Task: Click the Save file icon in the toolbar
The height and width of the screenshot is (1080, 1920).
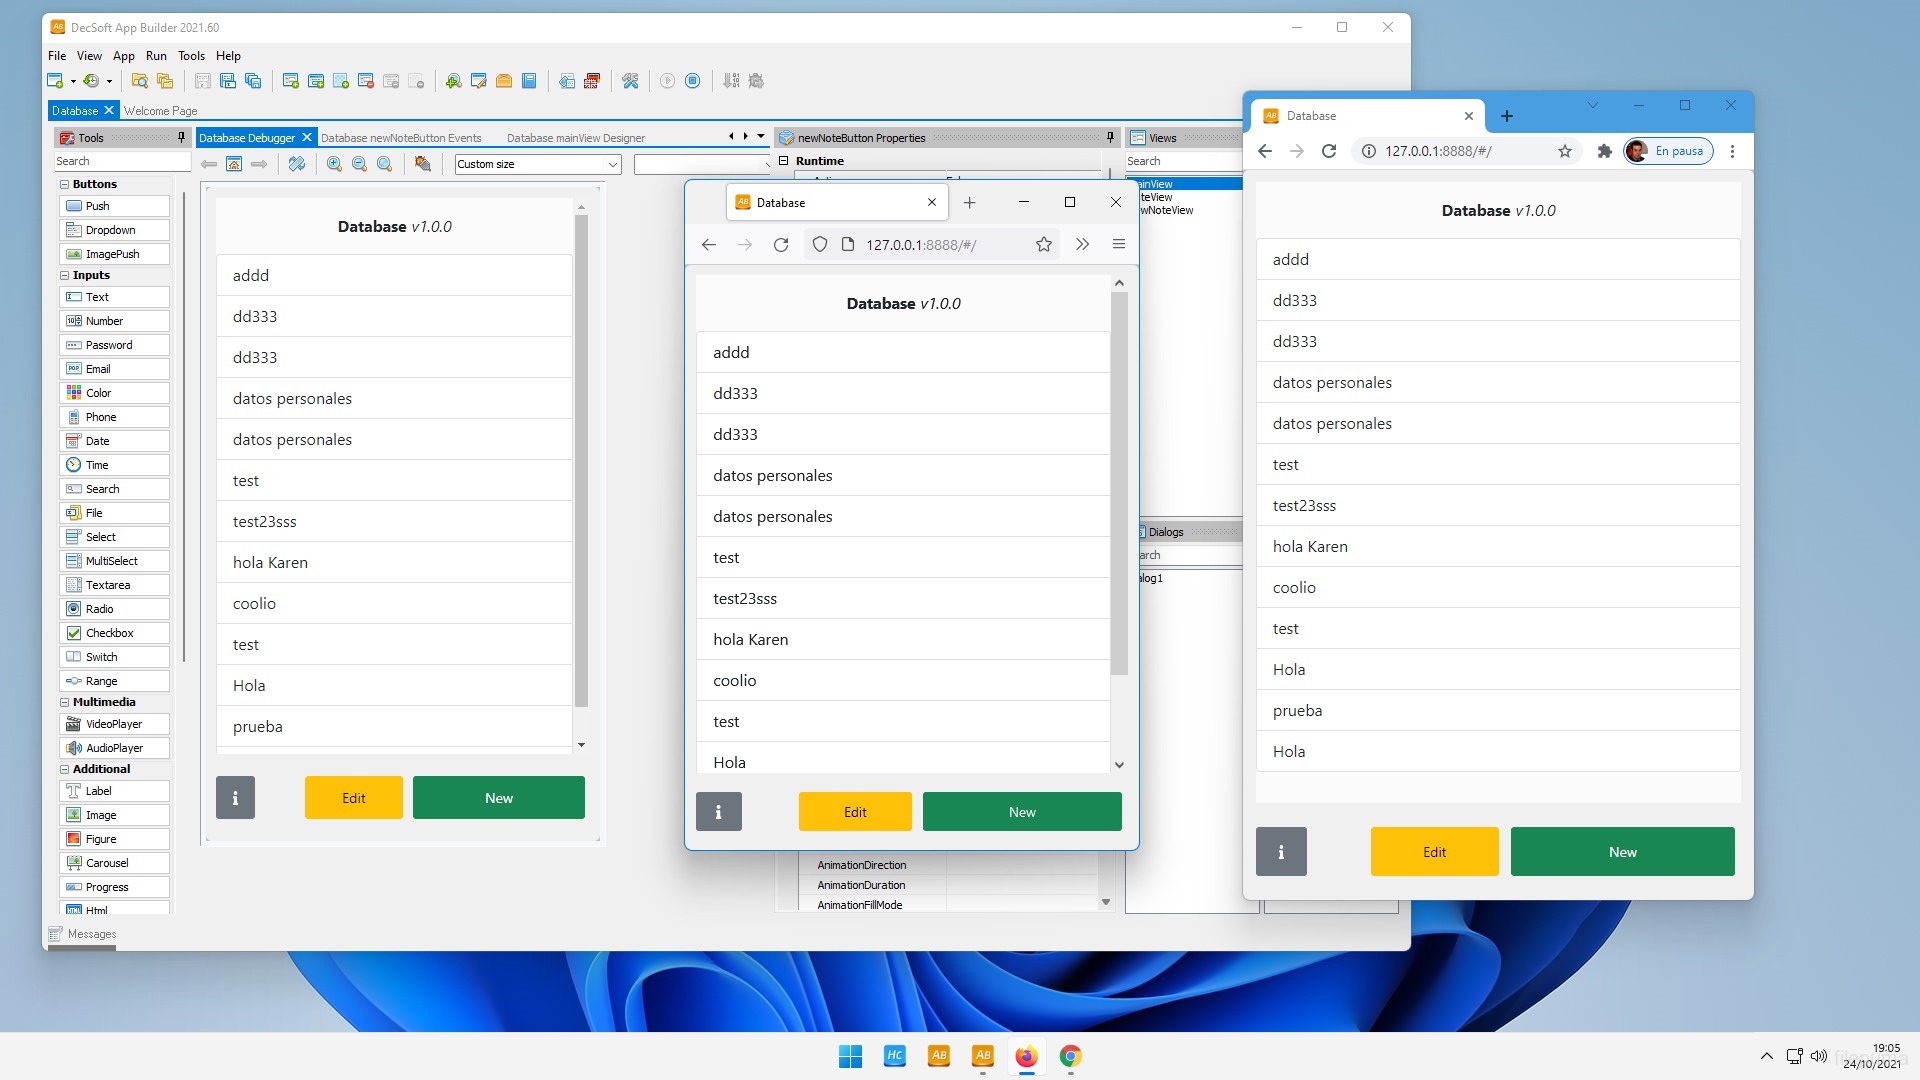Action: 203,81
